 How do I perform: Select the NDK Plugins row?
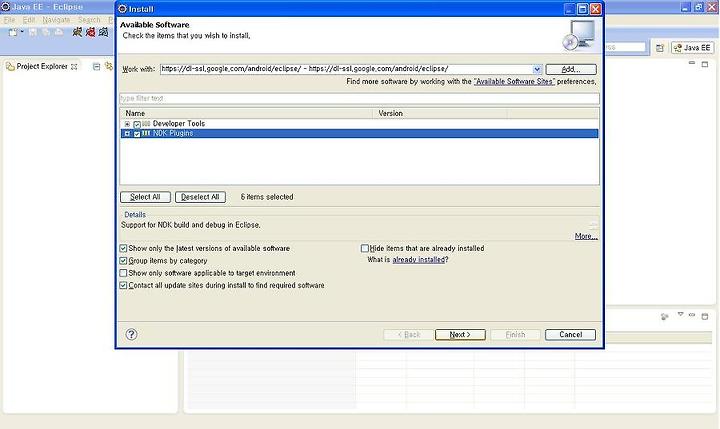(359, 134)
